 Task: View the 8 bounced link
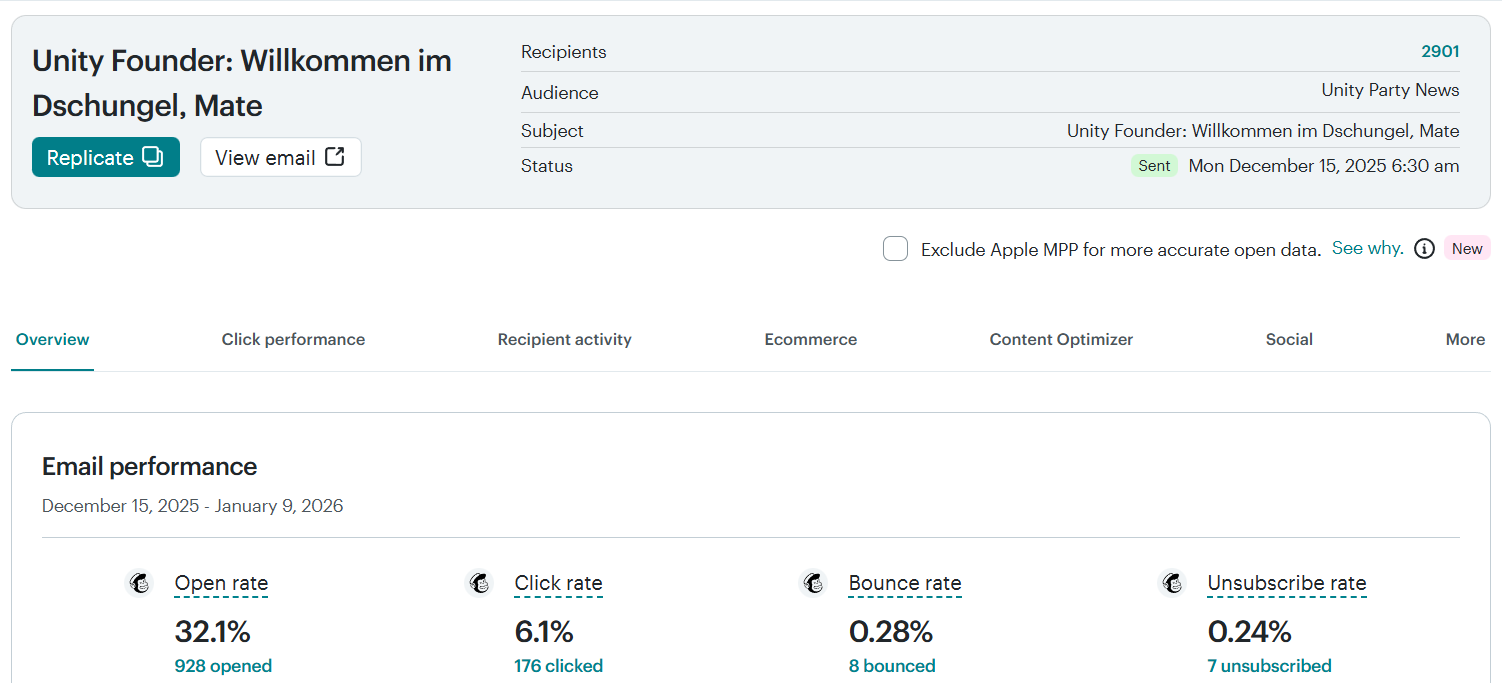tap(892, 666)
